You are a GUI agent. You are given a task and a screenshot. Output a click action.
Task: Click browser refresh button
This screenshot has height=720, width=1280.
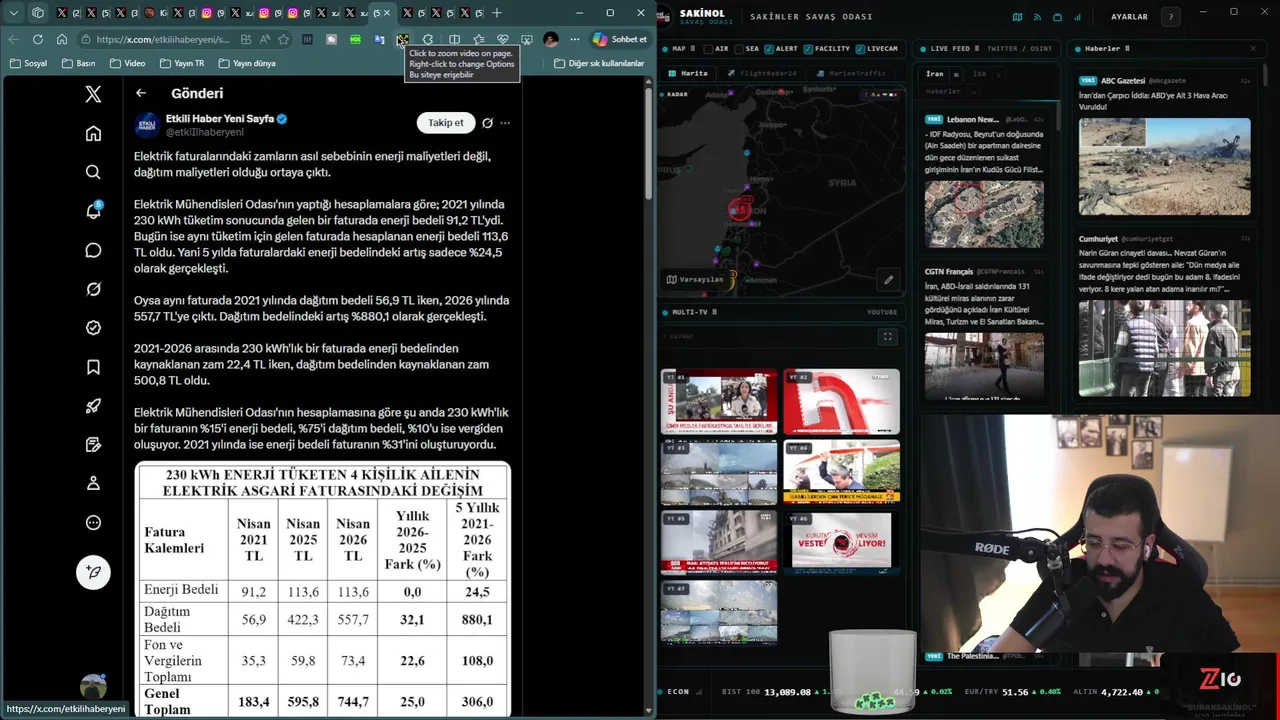click(x=38, y=39)
